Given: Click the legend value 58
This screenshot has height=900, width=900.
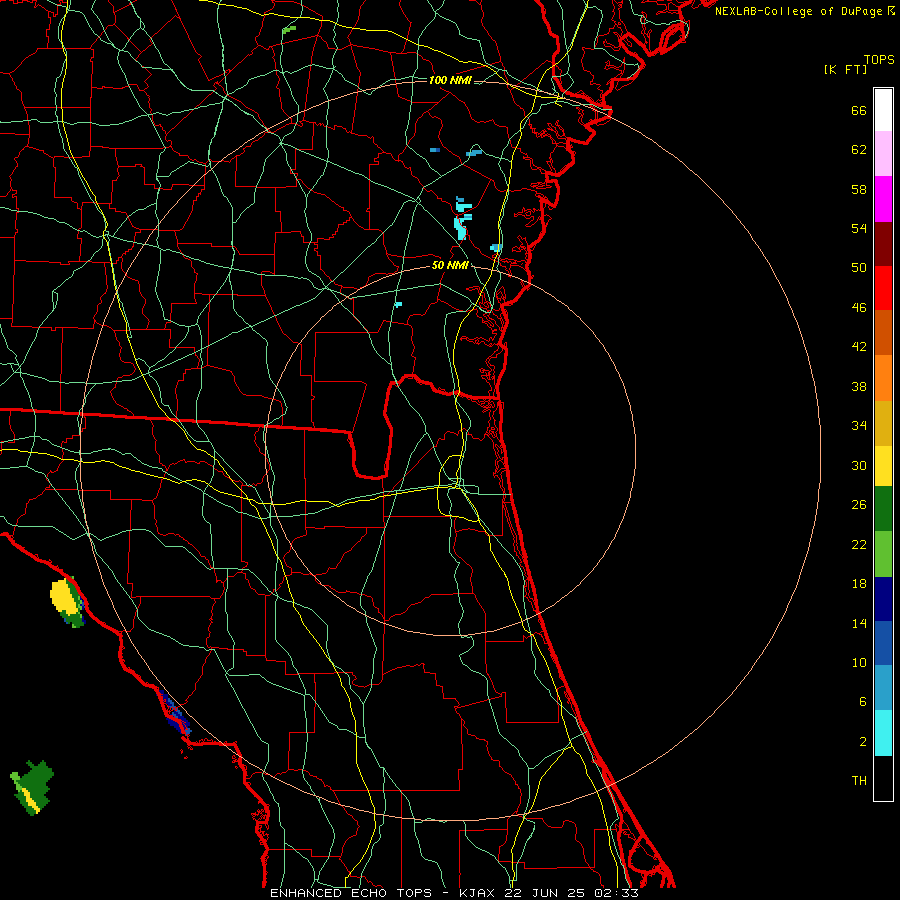Looking at the screenshot, I should coord(859,189).
